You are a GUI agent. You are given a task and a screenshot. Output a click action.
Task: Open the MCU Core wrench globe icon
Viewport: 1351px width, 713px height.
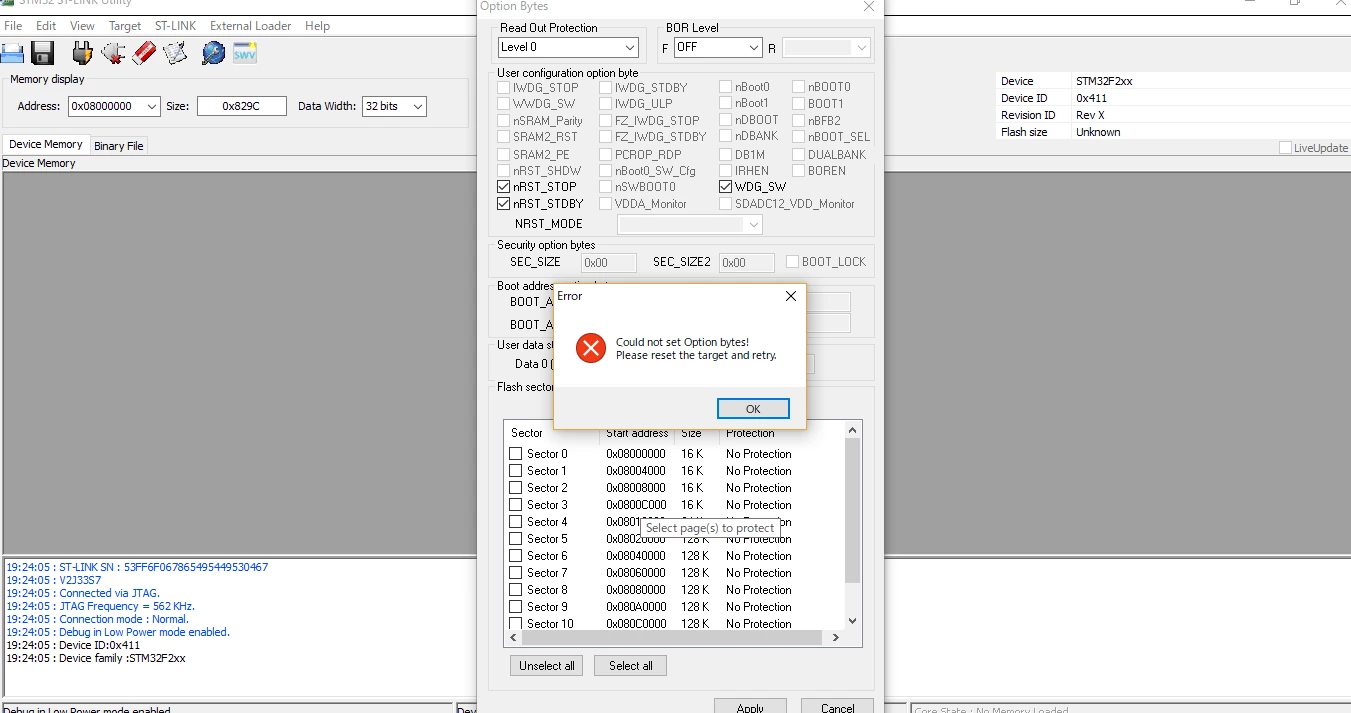[214, 53]
